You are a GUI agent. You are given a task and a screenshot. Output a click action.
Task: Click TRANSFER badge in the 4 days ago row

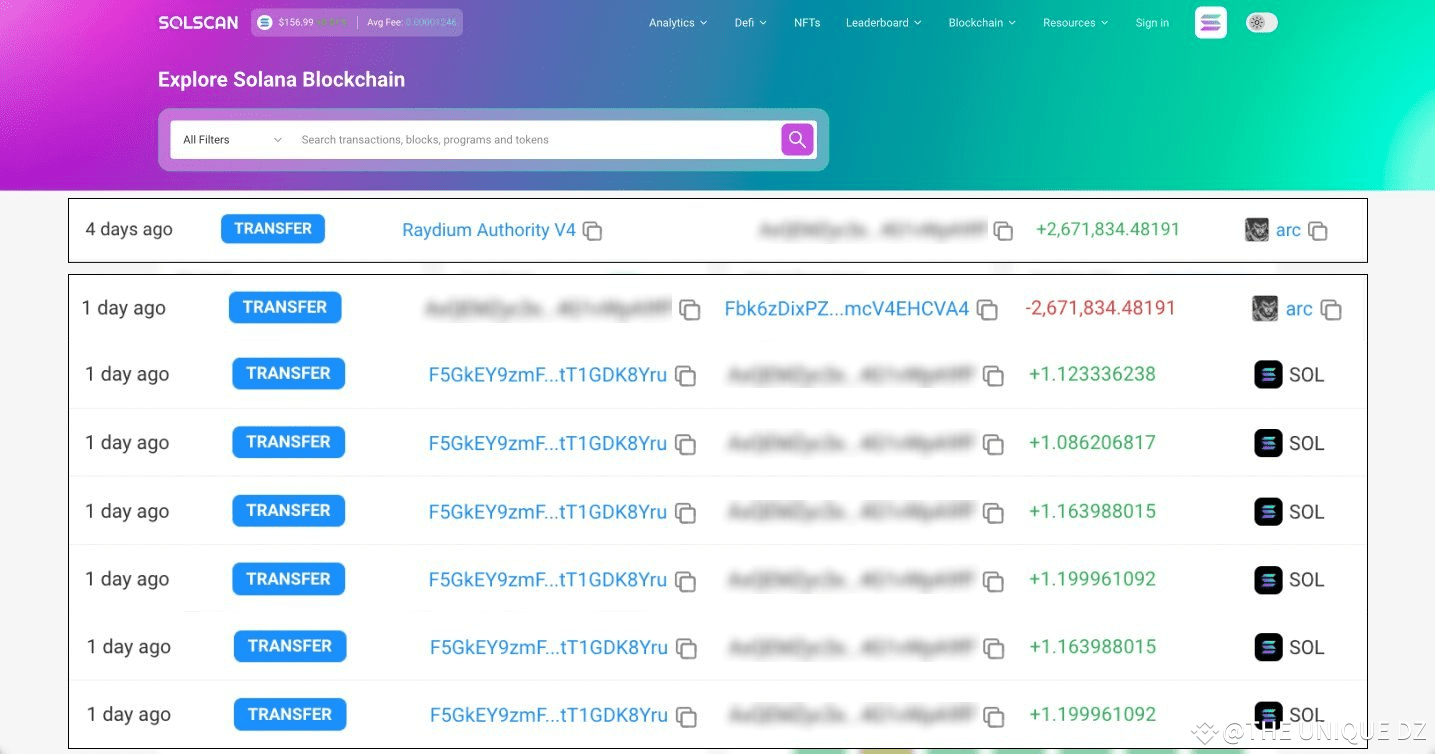point(273,229)
